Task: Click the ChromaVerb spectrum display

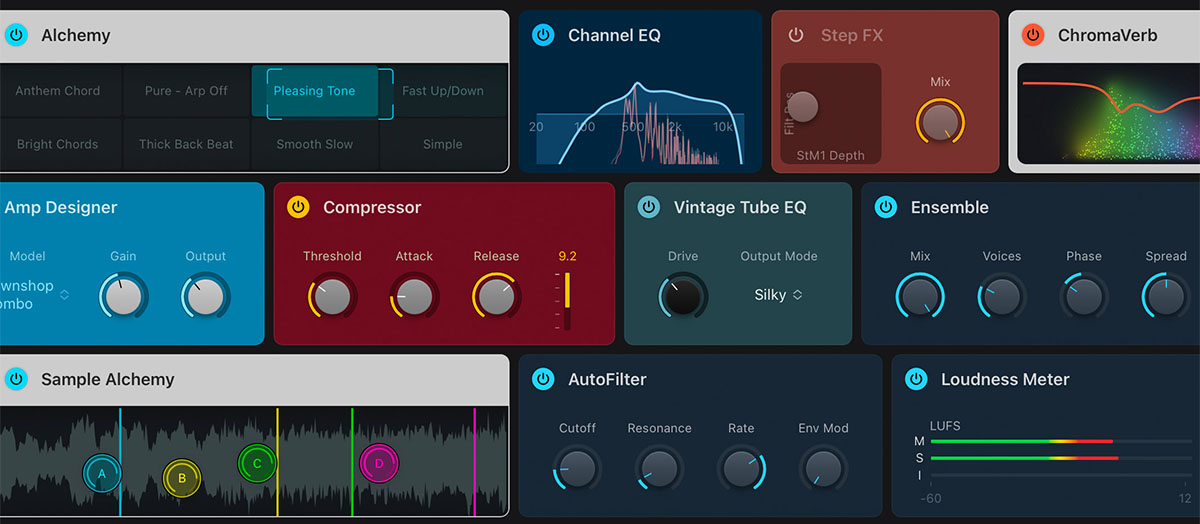Action: (1108, 115)
